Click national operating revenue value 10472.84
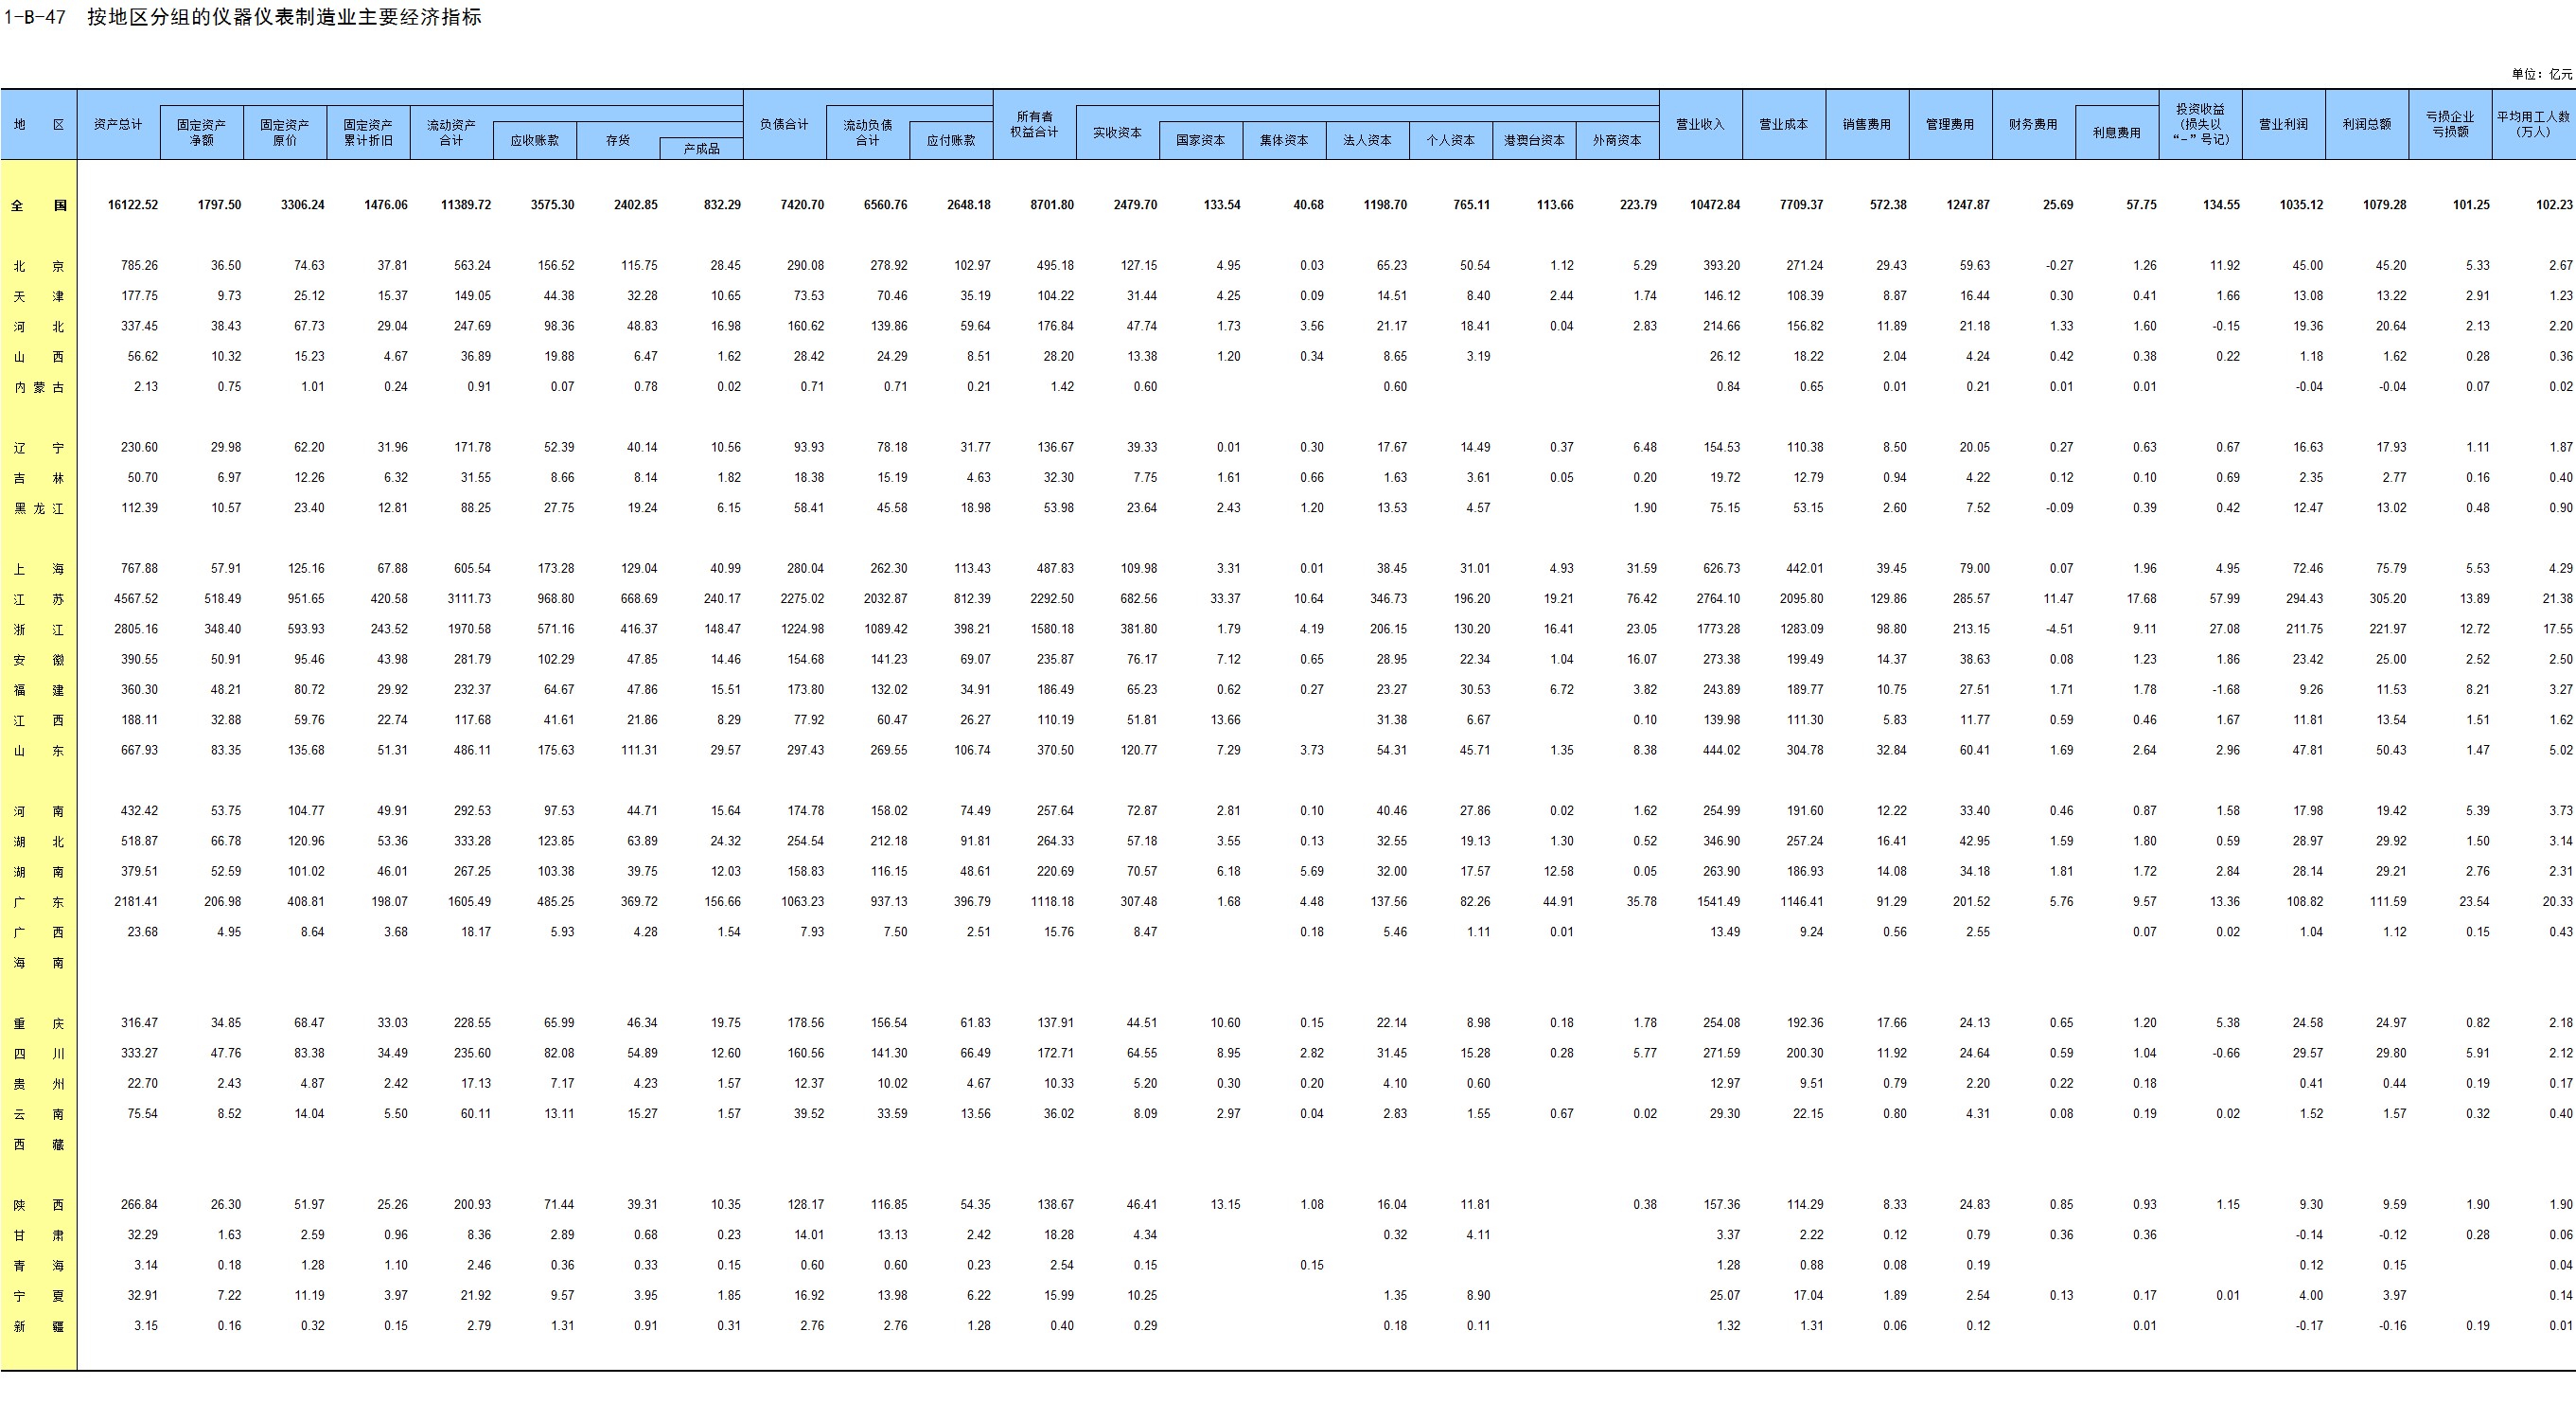Image resolution: width=2576 pixels, height=1402 pixels. pos(1714,205)
